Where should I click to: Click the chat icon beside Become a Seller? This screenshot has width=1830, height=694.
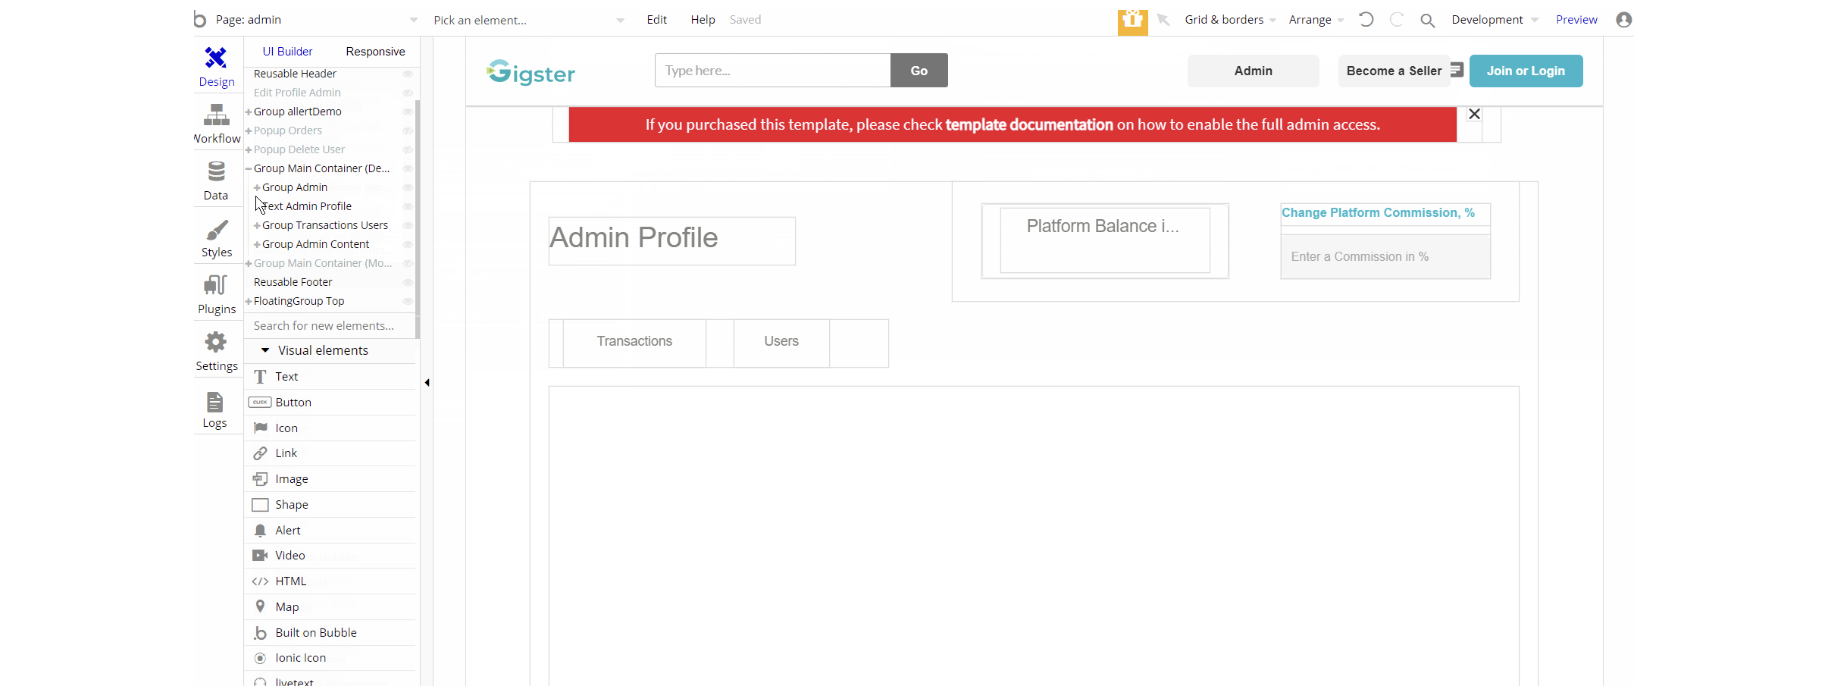click(1457, 70)
